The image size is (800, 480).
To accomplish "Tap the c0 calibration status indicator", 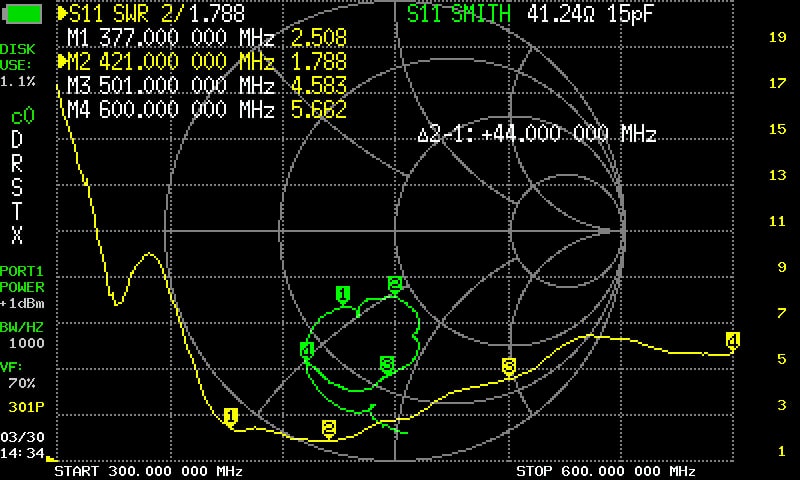I will point(23,116).
